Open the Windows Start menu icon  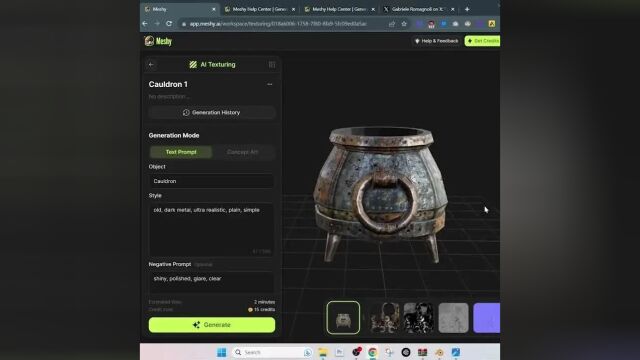pos(221,352)
